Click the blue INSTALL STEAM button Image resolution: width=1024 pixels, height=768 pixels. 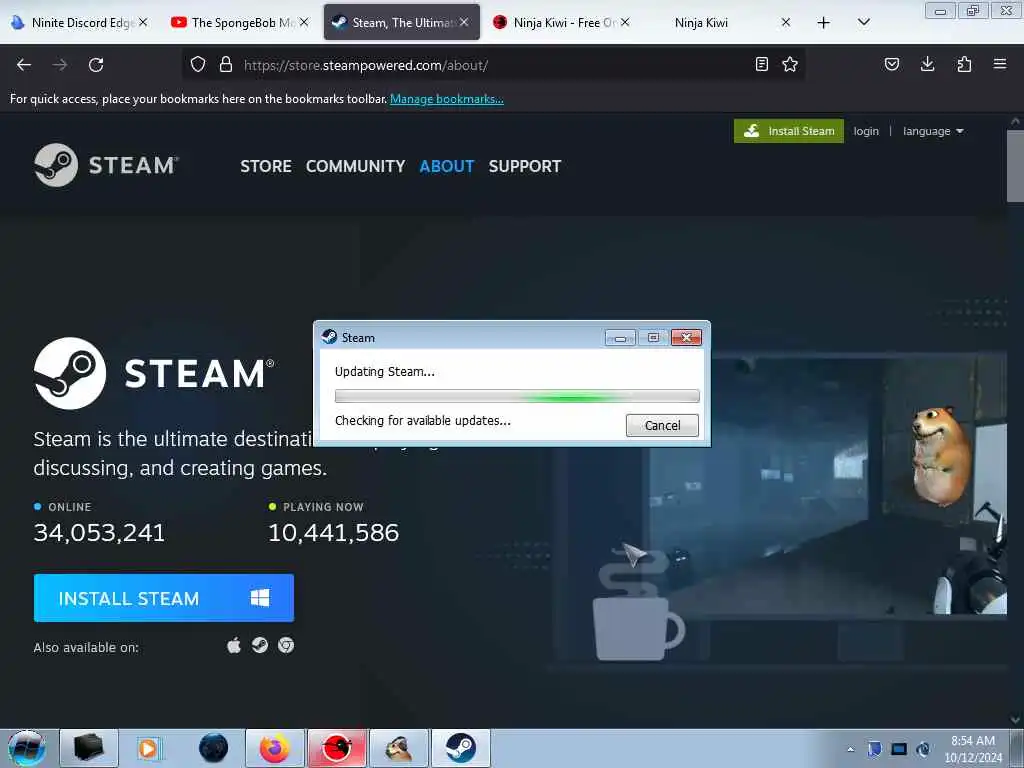pyautogui.click(x=164, y=598)
